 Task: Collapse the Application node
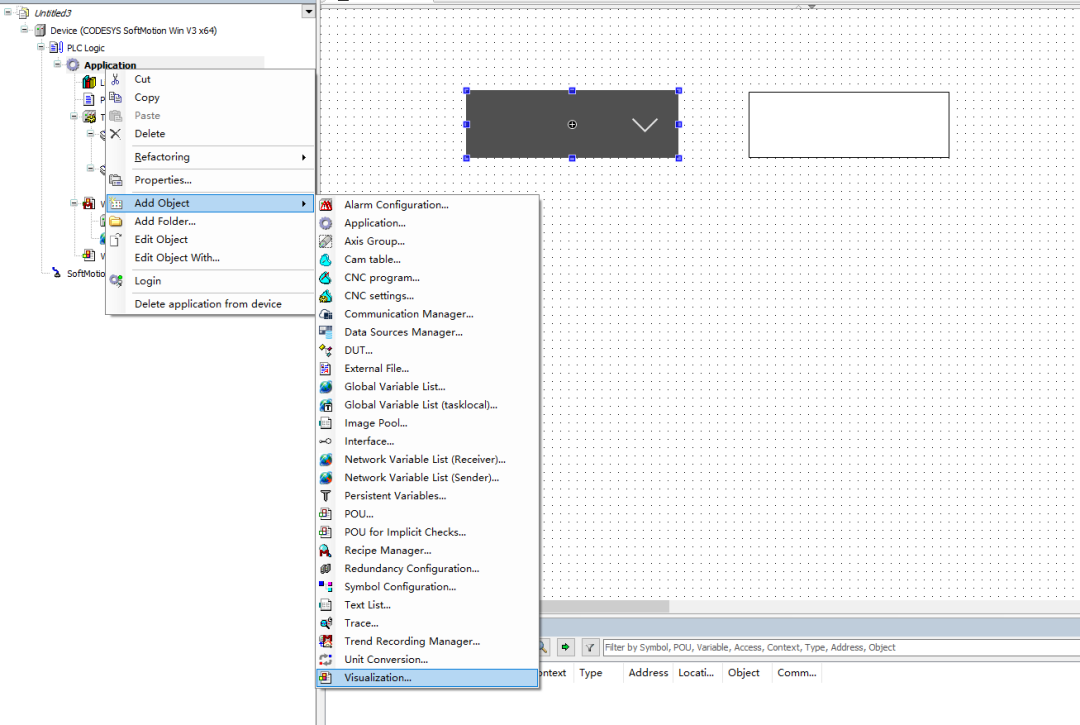tap(58, 64)
